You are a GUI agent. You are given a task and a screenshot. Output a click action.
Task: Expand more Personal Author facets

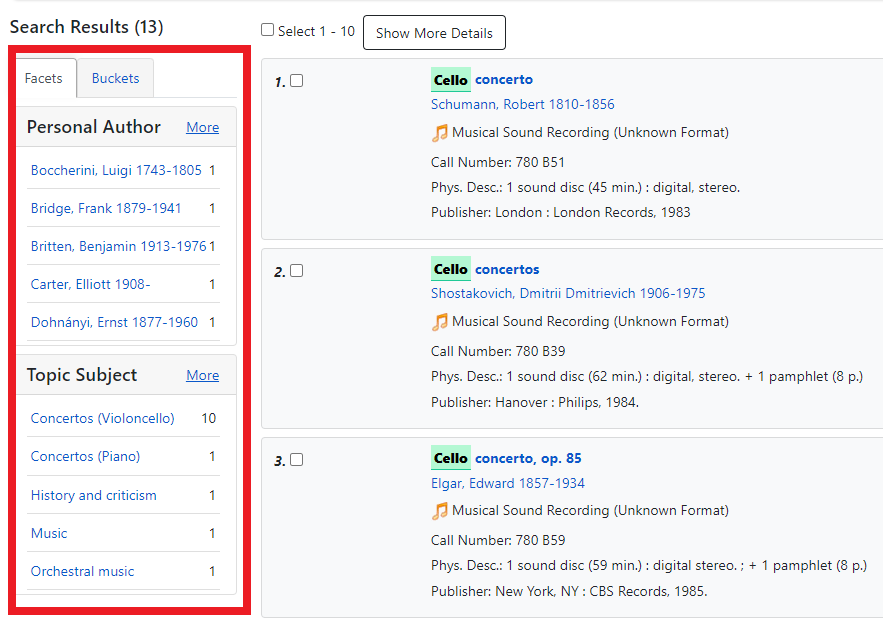pyautogui.click(x=202, y=127)
